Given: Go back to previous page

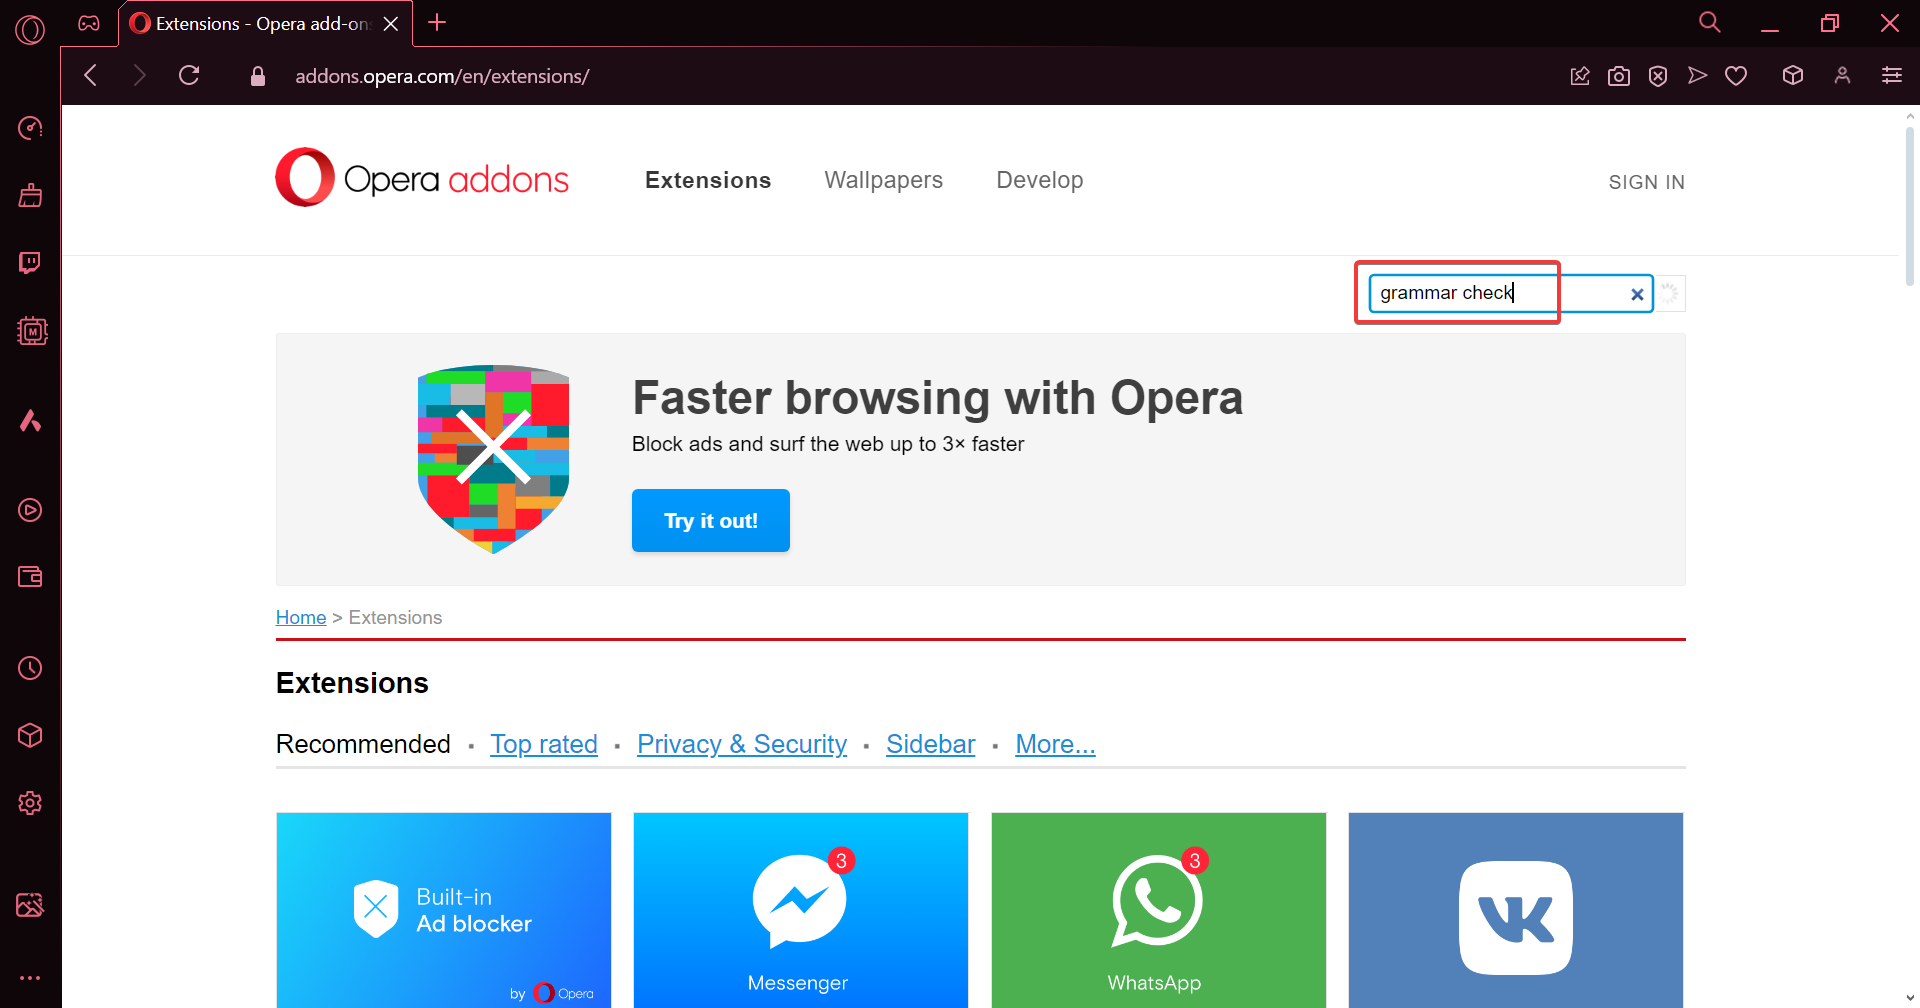Looking at the screenshot, I should pyautogui.click(x=91, y=75).
